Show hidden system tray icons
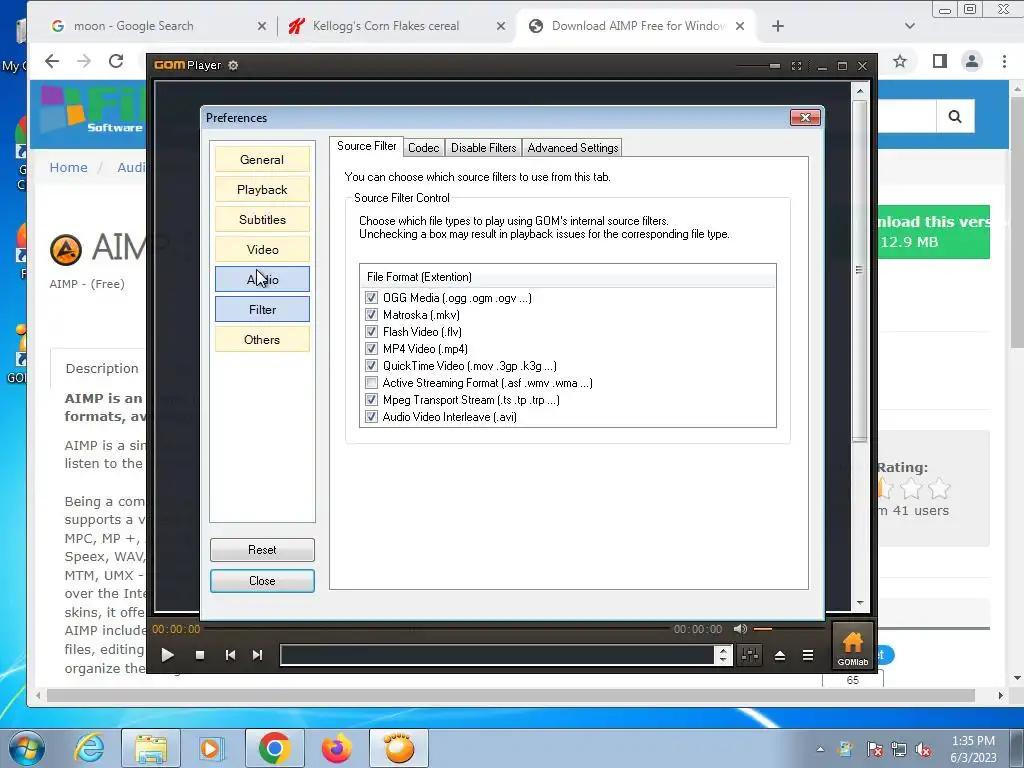 click(820, 749)
